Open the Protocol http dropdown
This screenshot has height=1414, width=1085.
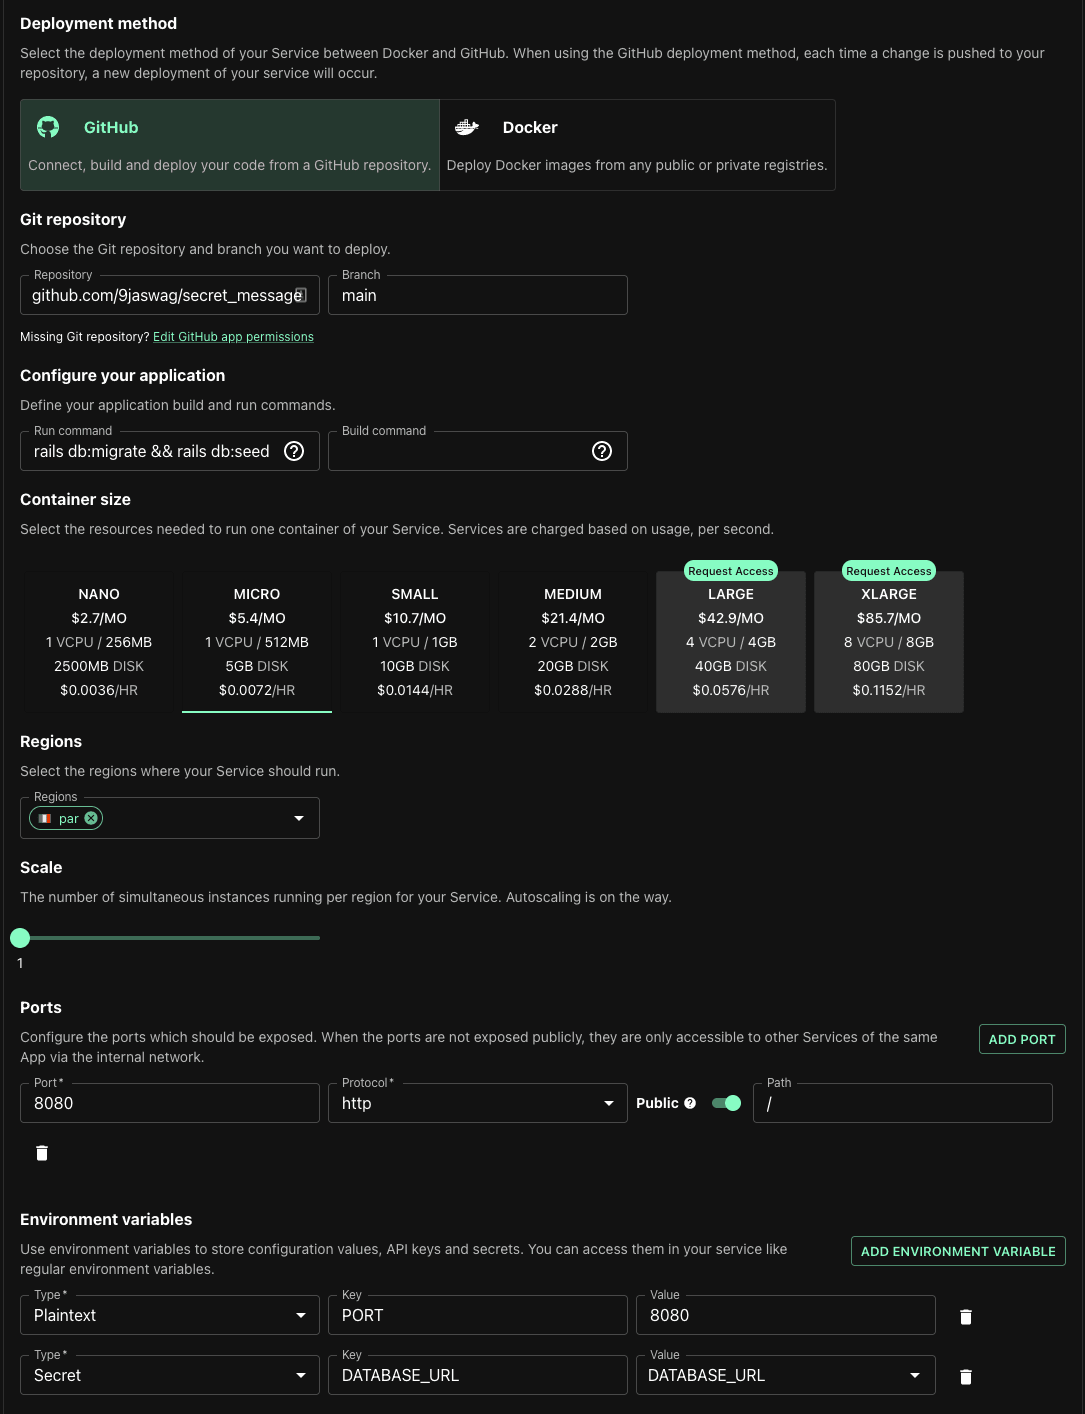(x=608, y=1103)
